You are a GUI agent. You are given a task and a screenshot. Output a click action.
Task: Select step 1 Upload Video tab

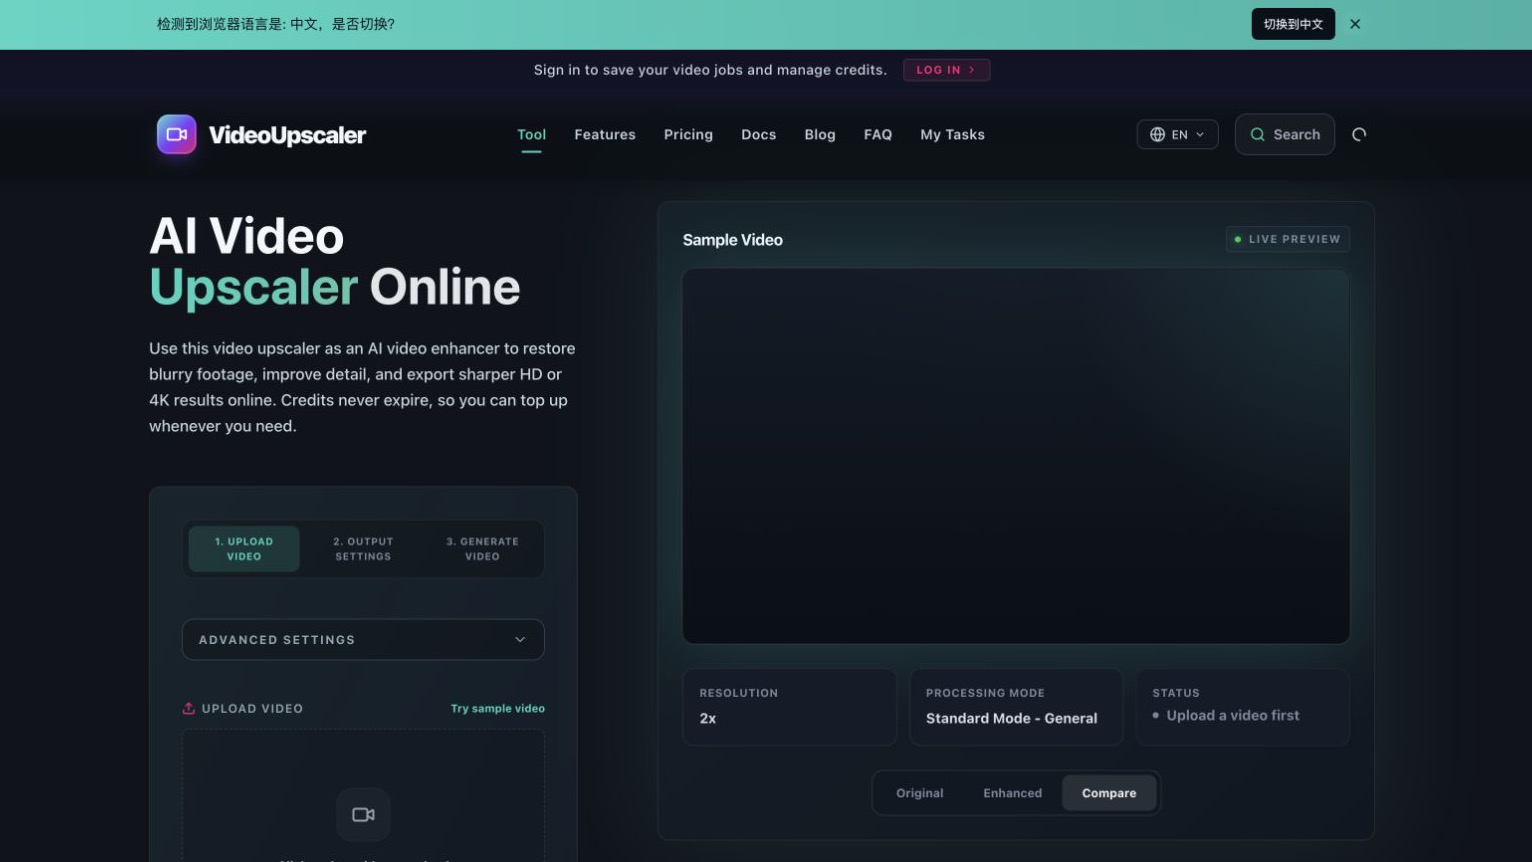[244, 549]
